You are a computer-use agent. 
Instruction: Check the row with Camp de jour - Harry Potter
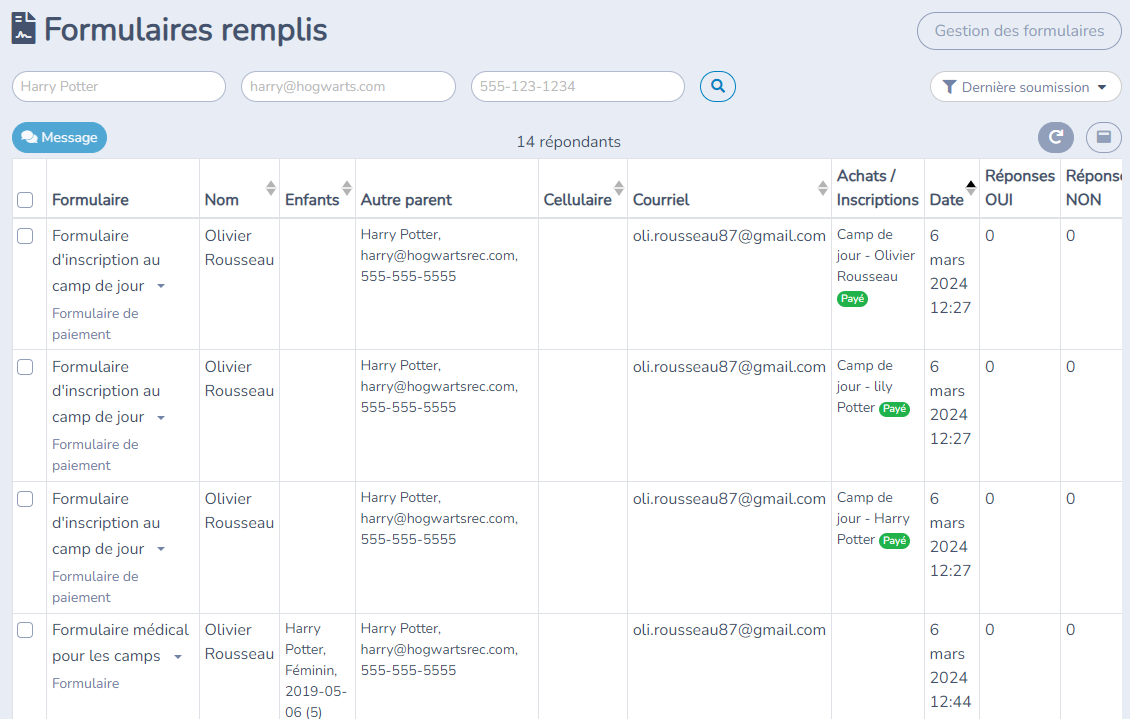click(x=25, y=499)
